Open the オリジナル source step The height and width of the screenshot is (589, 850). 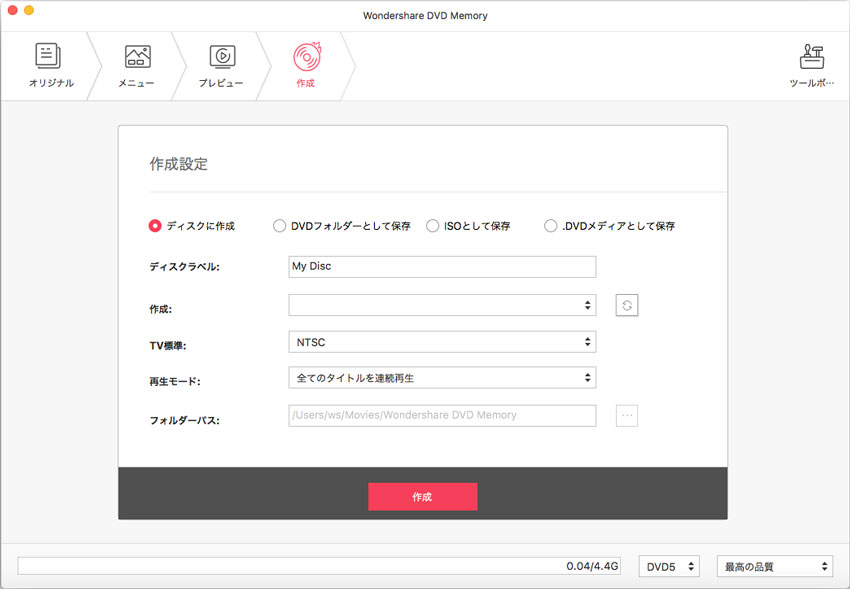[x=50, y=66]
